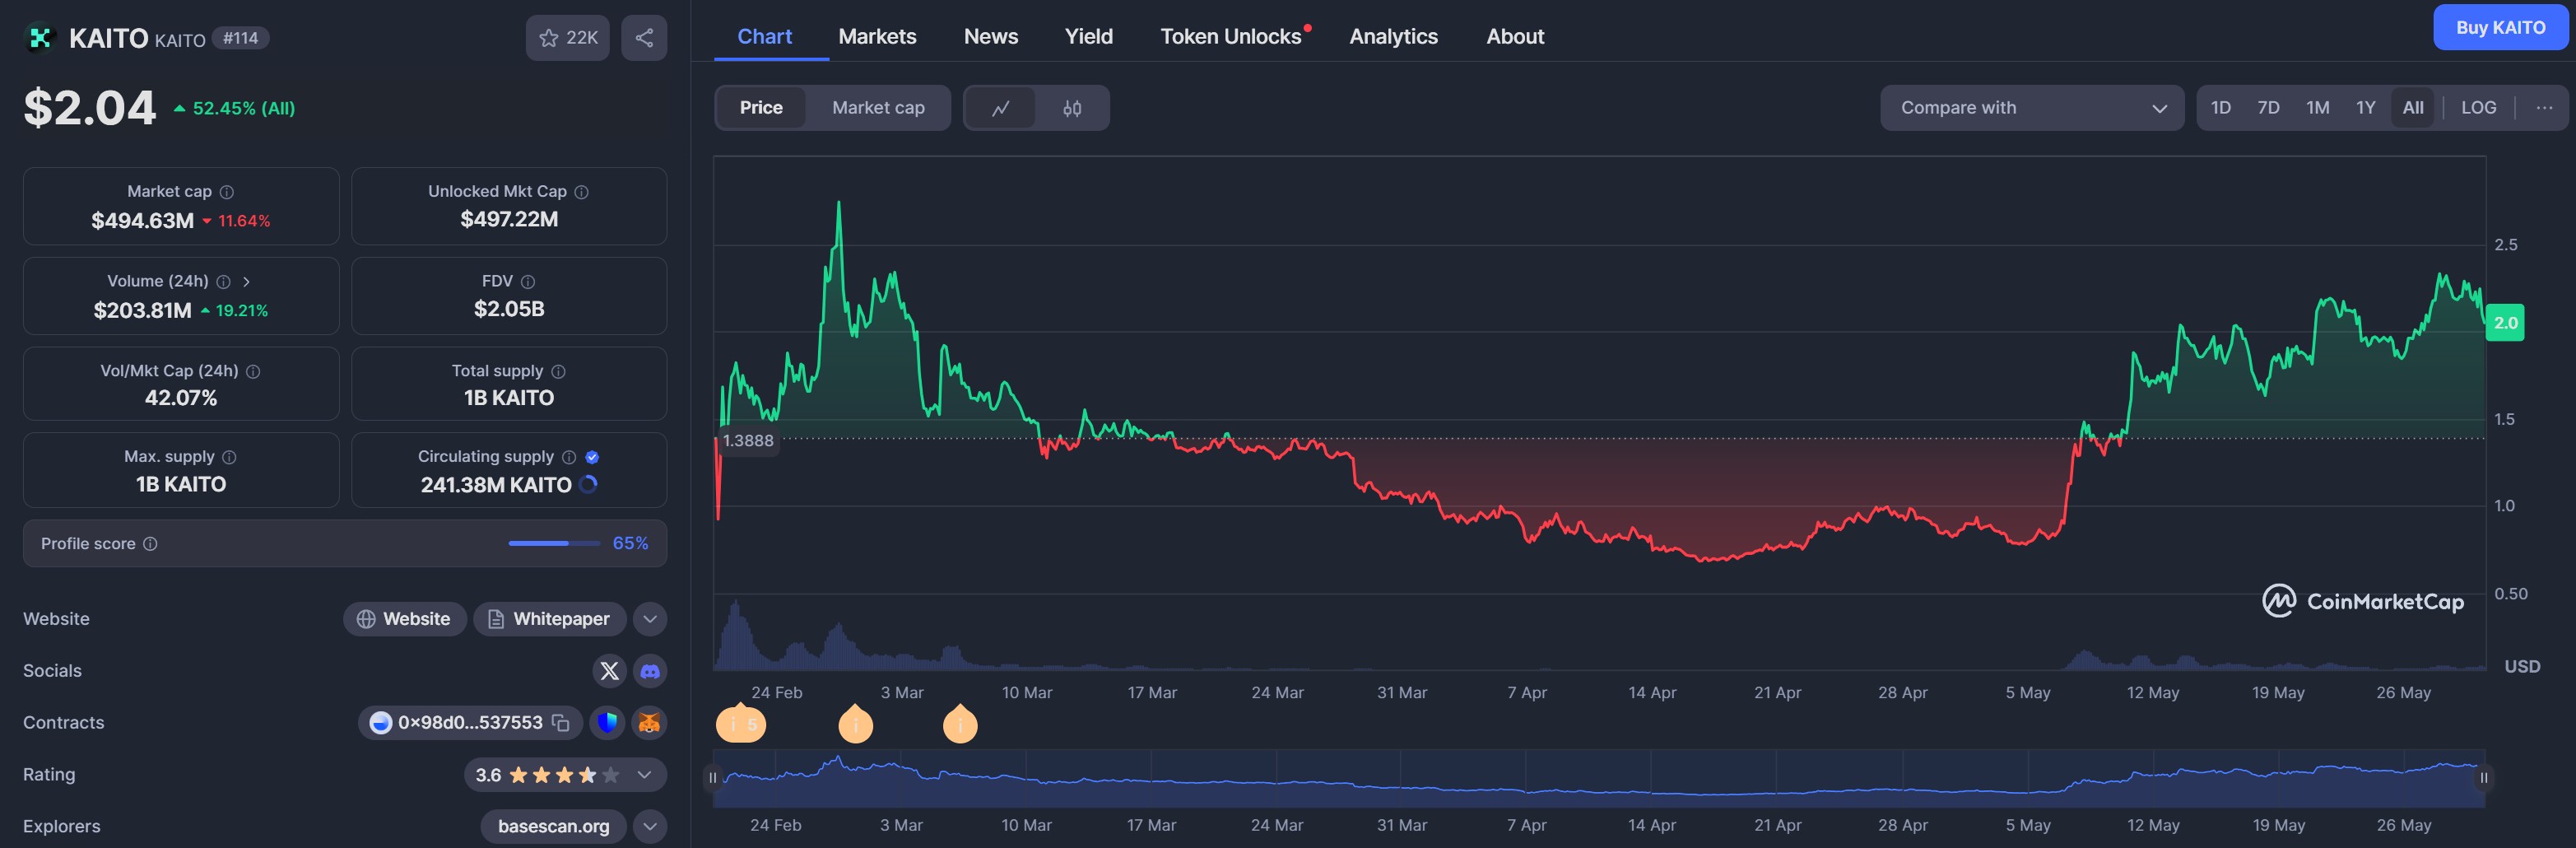Open basescan.org explorer link
The image size is (2576, 848).
coord(553,827)
